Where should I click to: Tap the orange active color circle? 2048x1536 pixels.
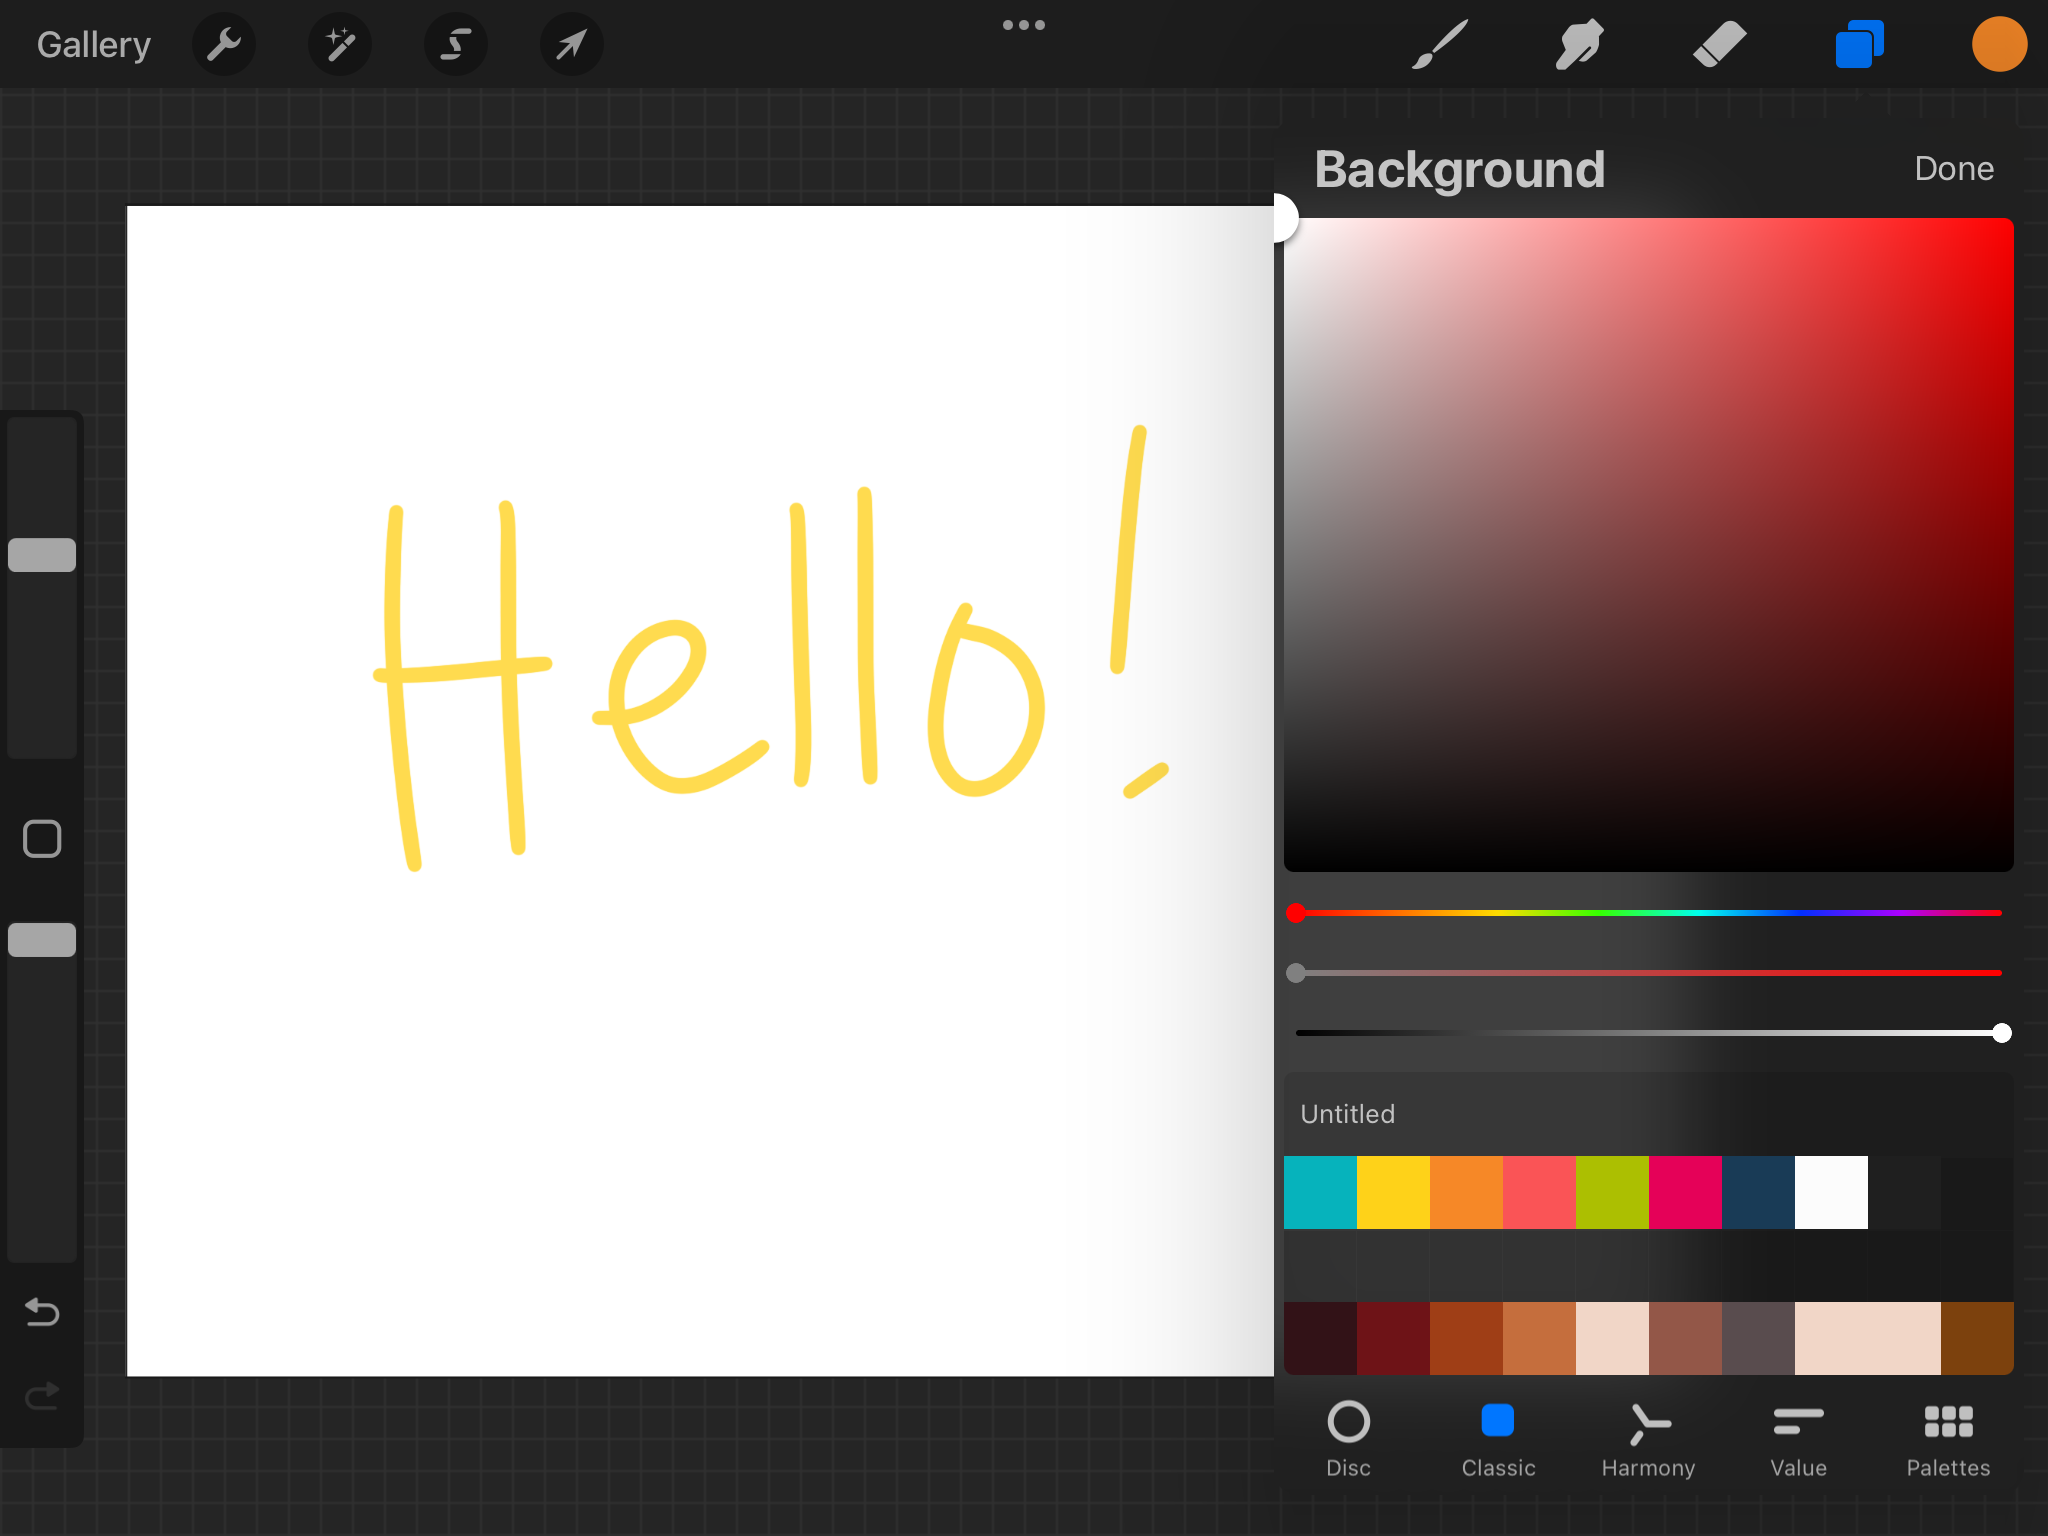pos(1998,45)
